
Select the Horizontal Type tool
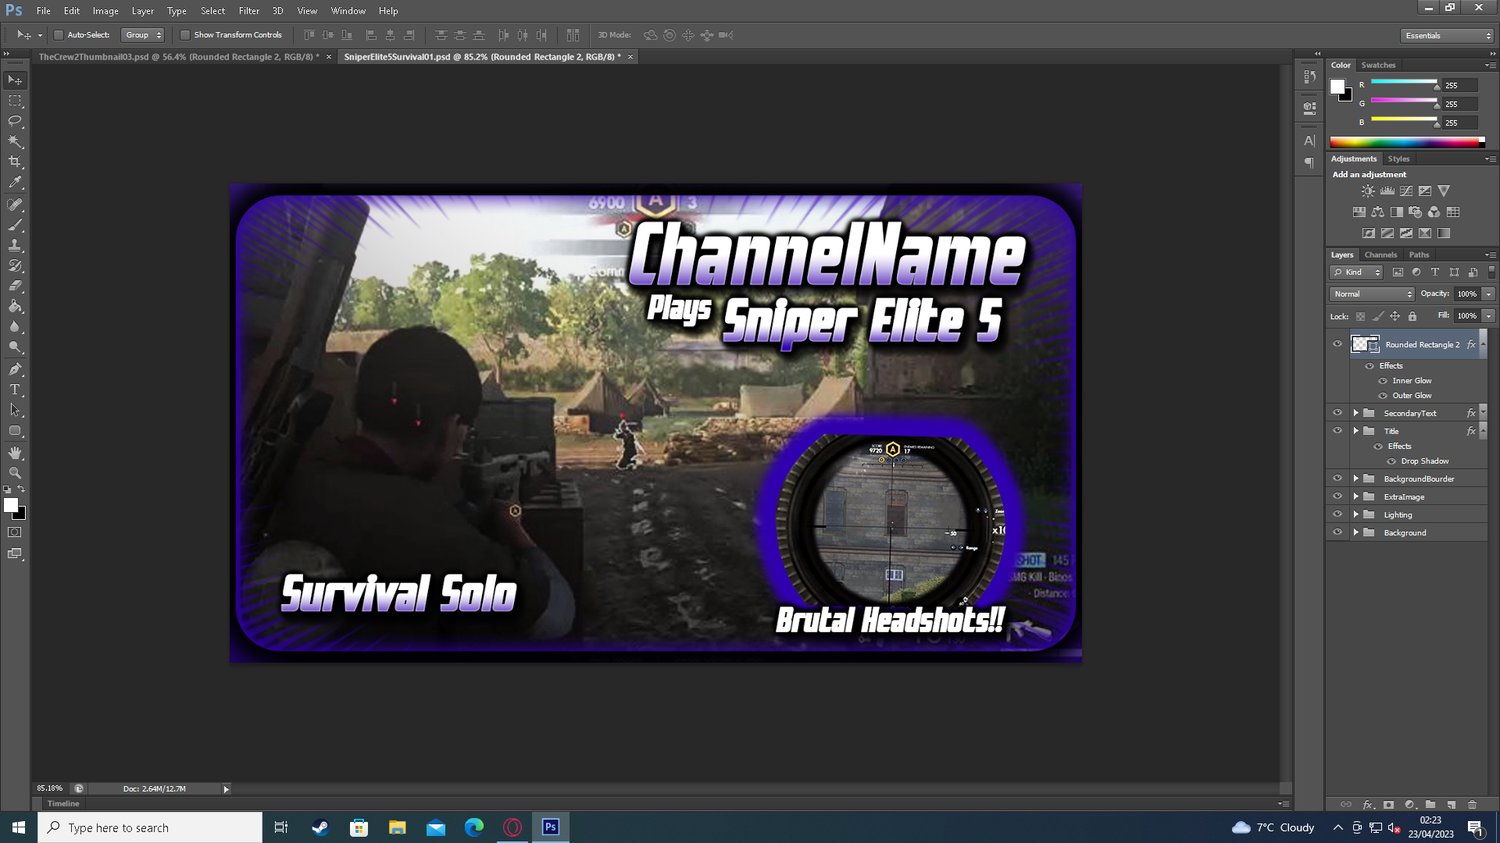click(15, 390)
